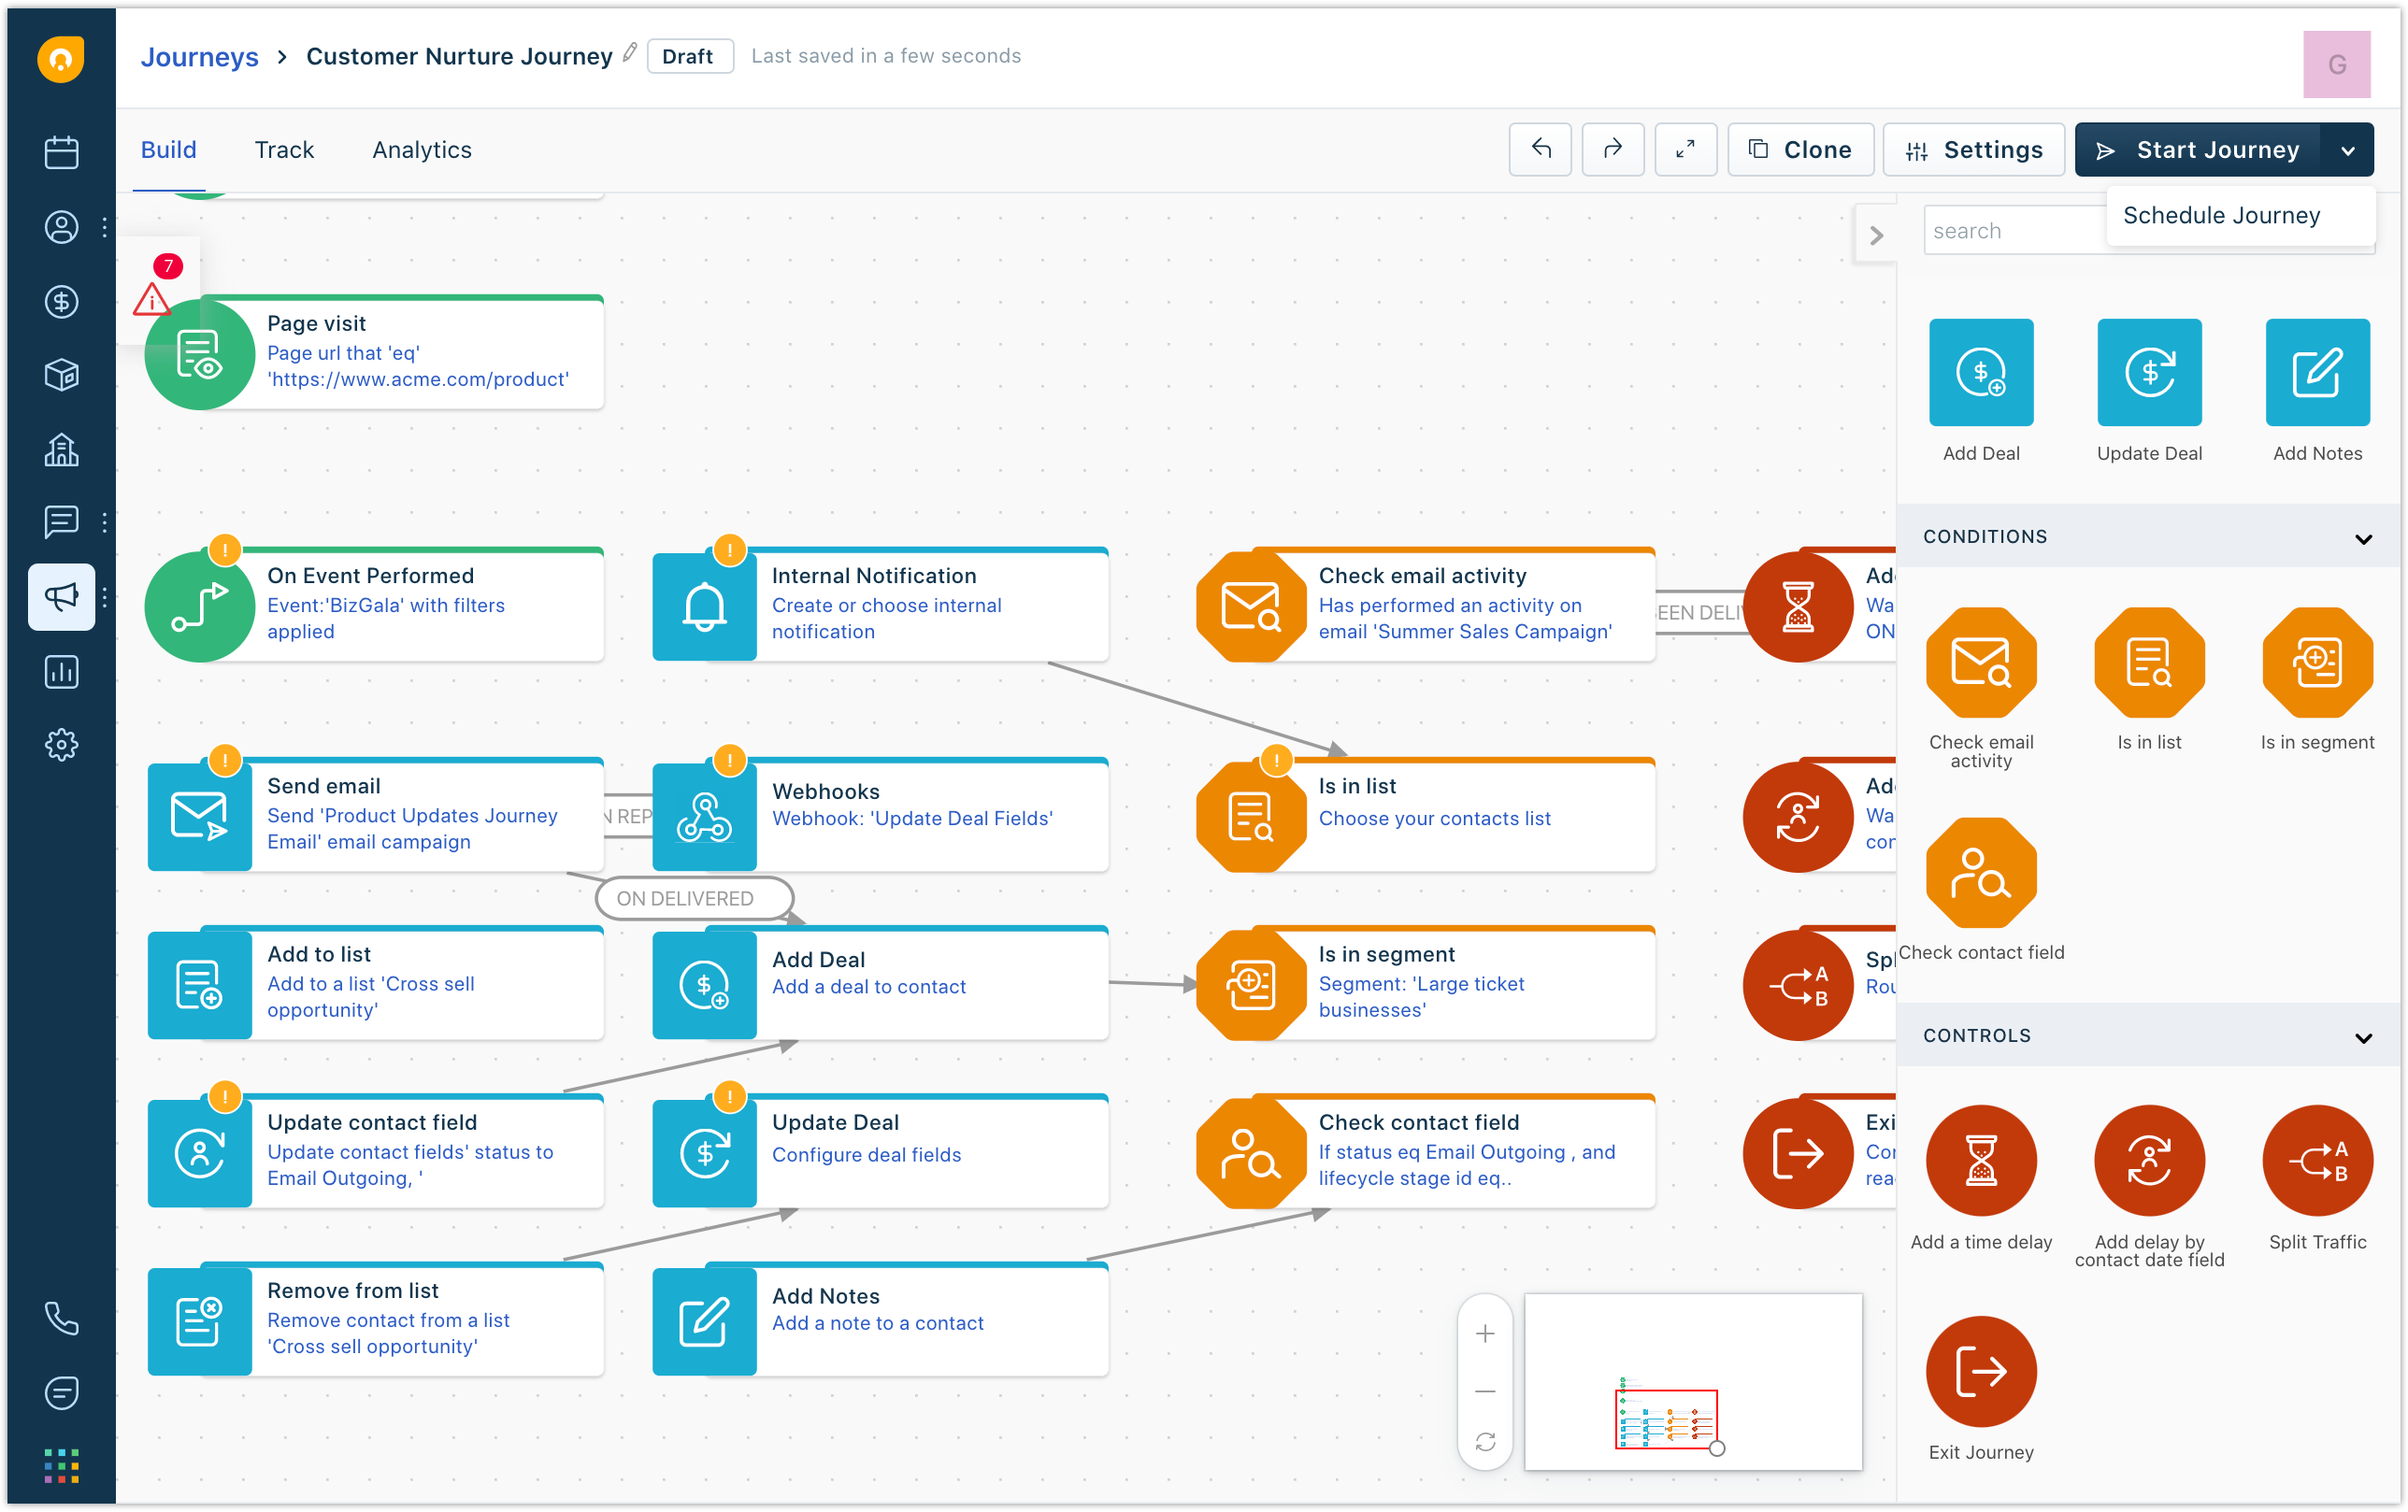Select the Split Traffic control icon

coord(2318,1160)
